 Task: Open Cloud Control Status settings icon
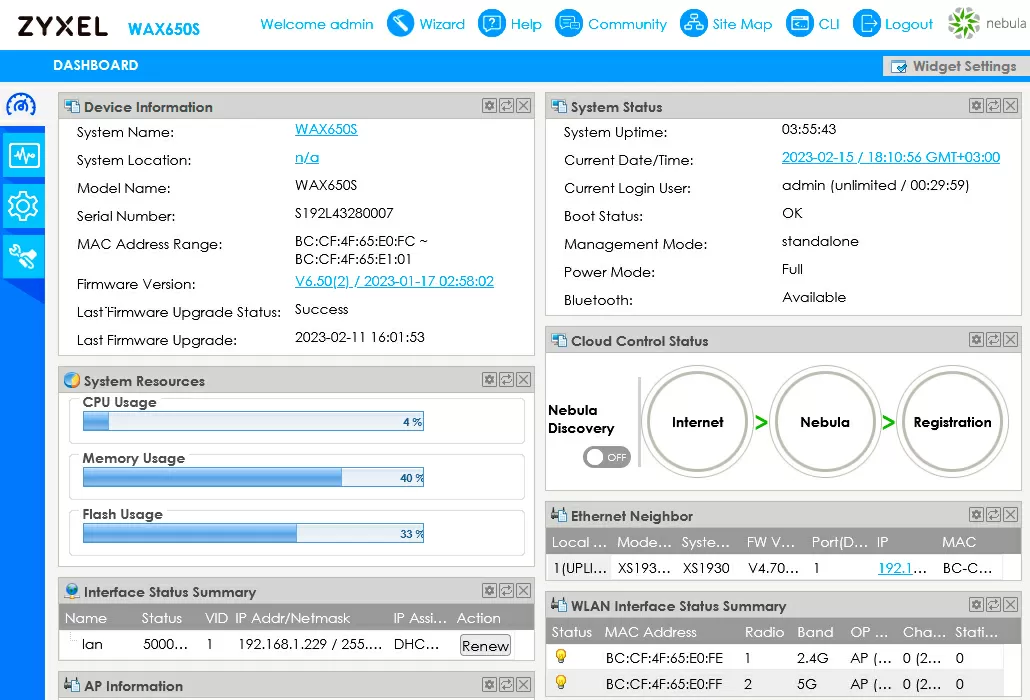[977, 339]
